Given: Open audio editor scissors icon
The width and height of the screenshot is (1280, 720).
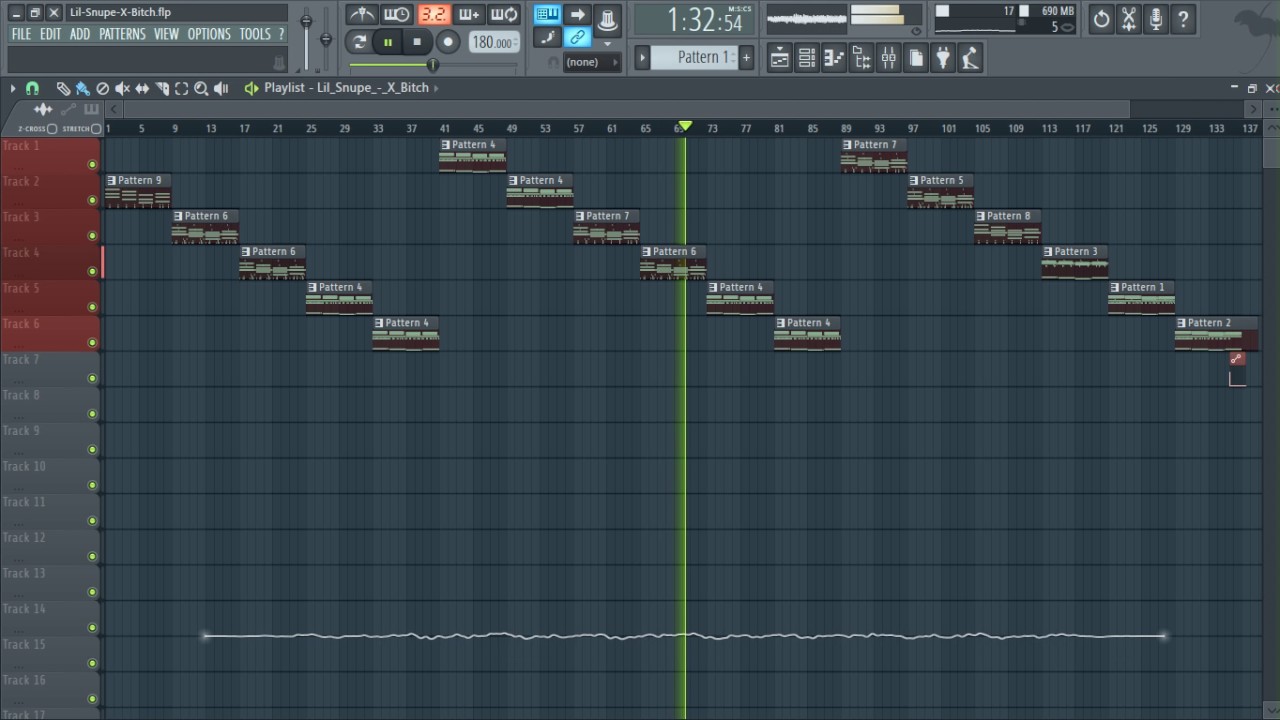Looking at the screenshot, I should coord(1129,18).
